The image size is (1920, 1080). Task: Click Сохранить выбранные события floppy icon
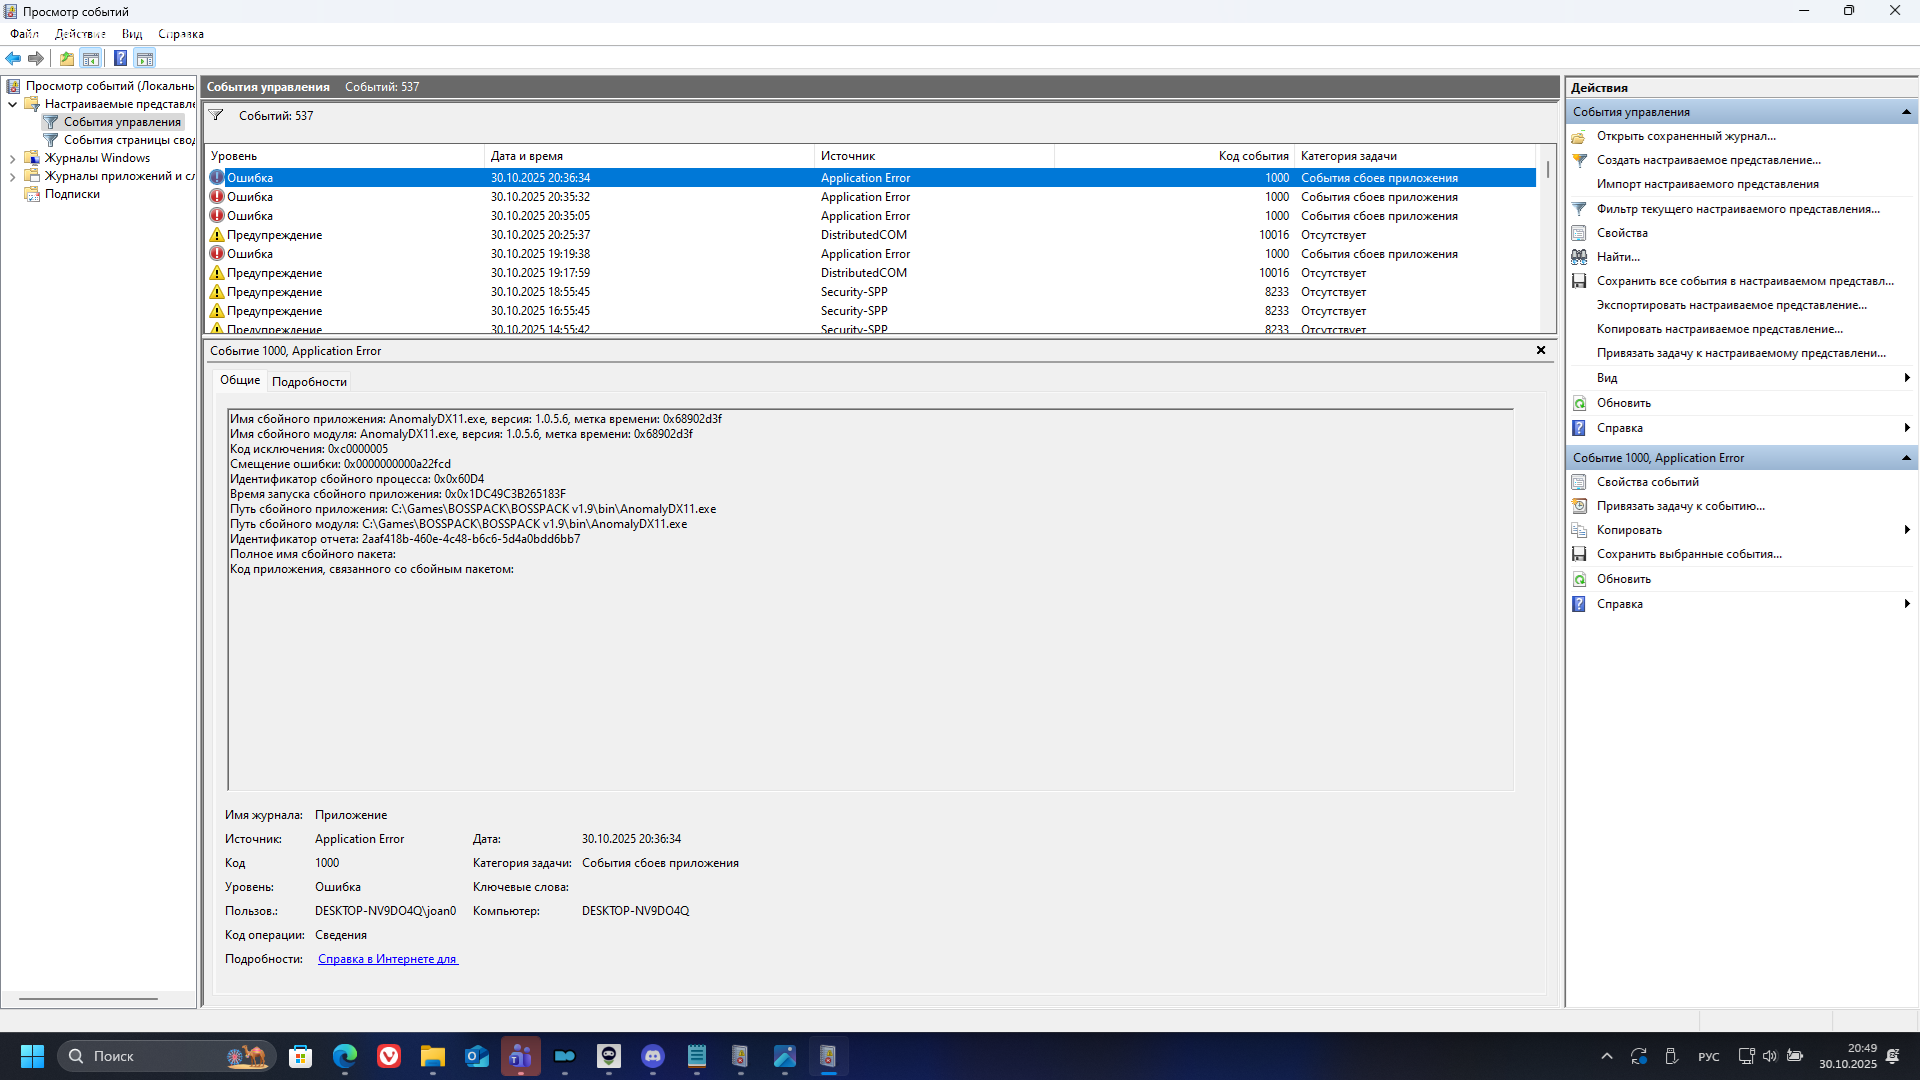[x=1579, y=554]
